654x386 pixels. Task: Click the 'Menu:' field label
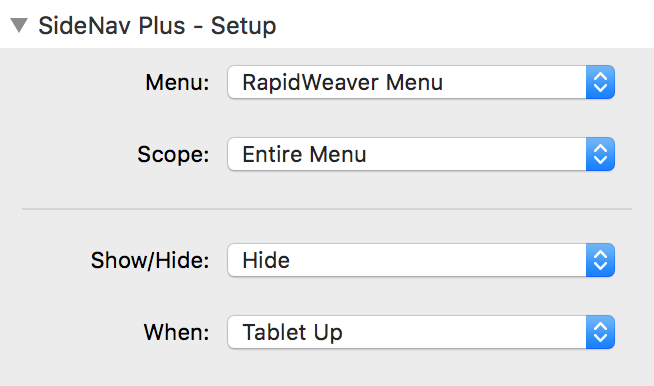pyautogui.click(x=177, y=83)
